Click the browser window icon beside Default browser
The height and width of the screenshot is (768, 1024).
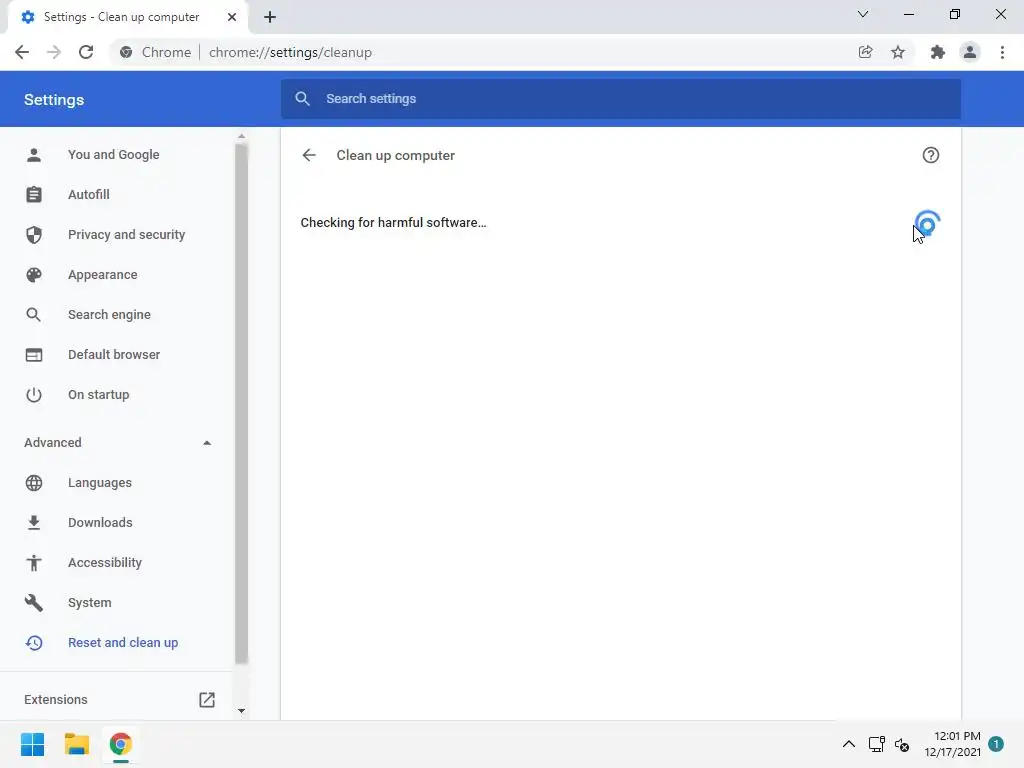tap(34, 355)
